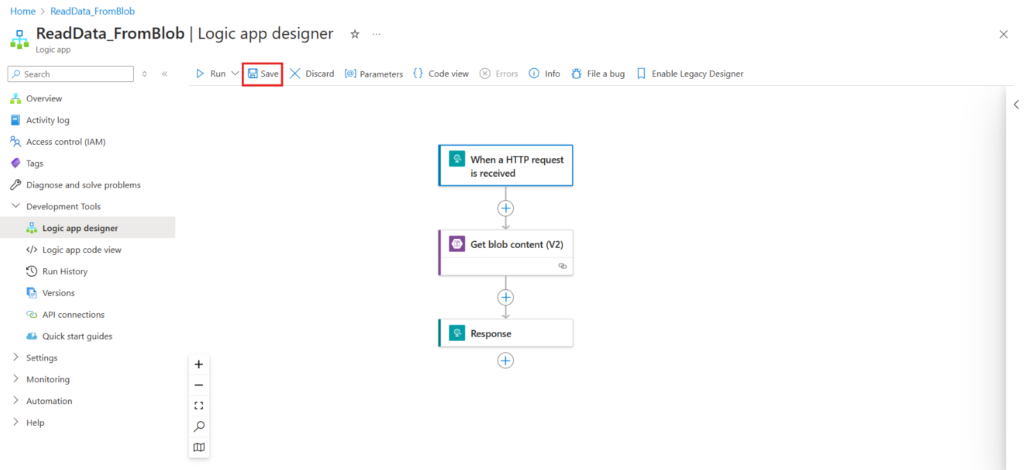Select the Response action card
Screen dimensions: 1024x470
tap(505, 333)
